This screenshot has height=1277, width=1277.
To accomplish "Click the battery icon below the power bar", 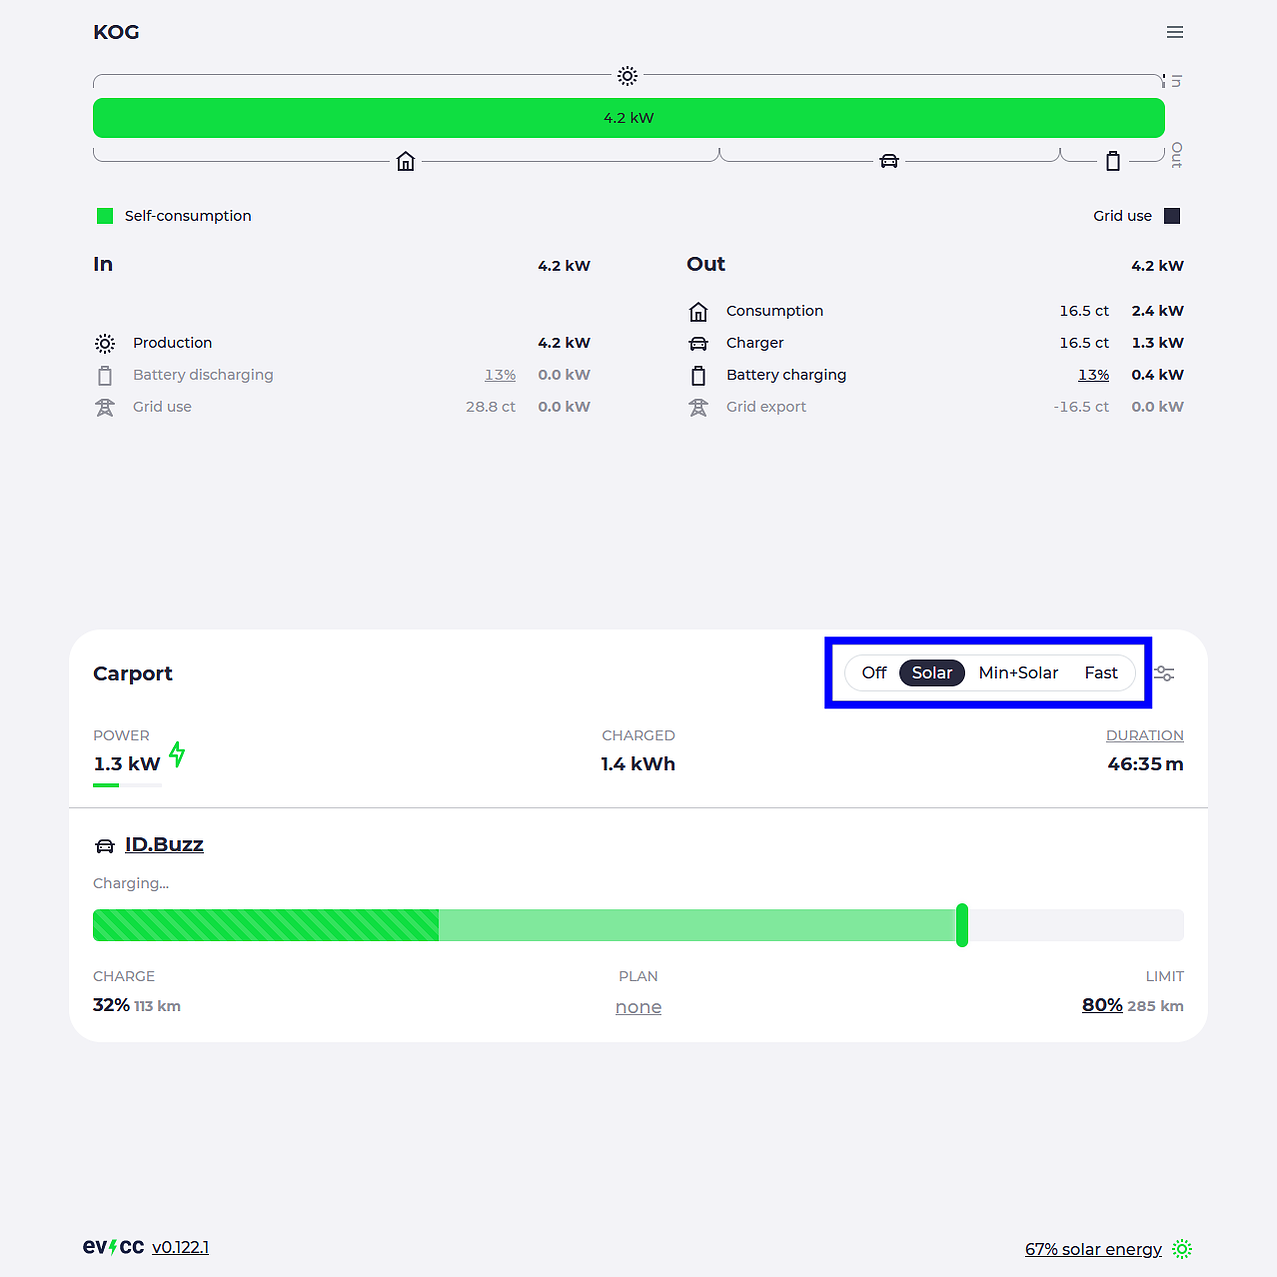I will [1113, 161].
